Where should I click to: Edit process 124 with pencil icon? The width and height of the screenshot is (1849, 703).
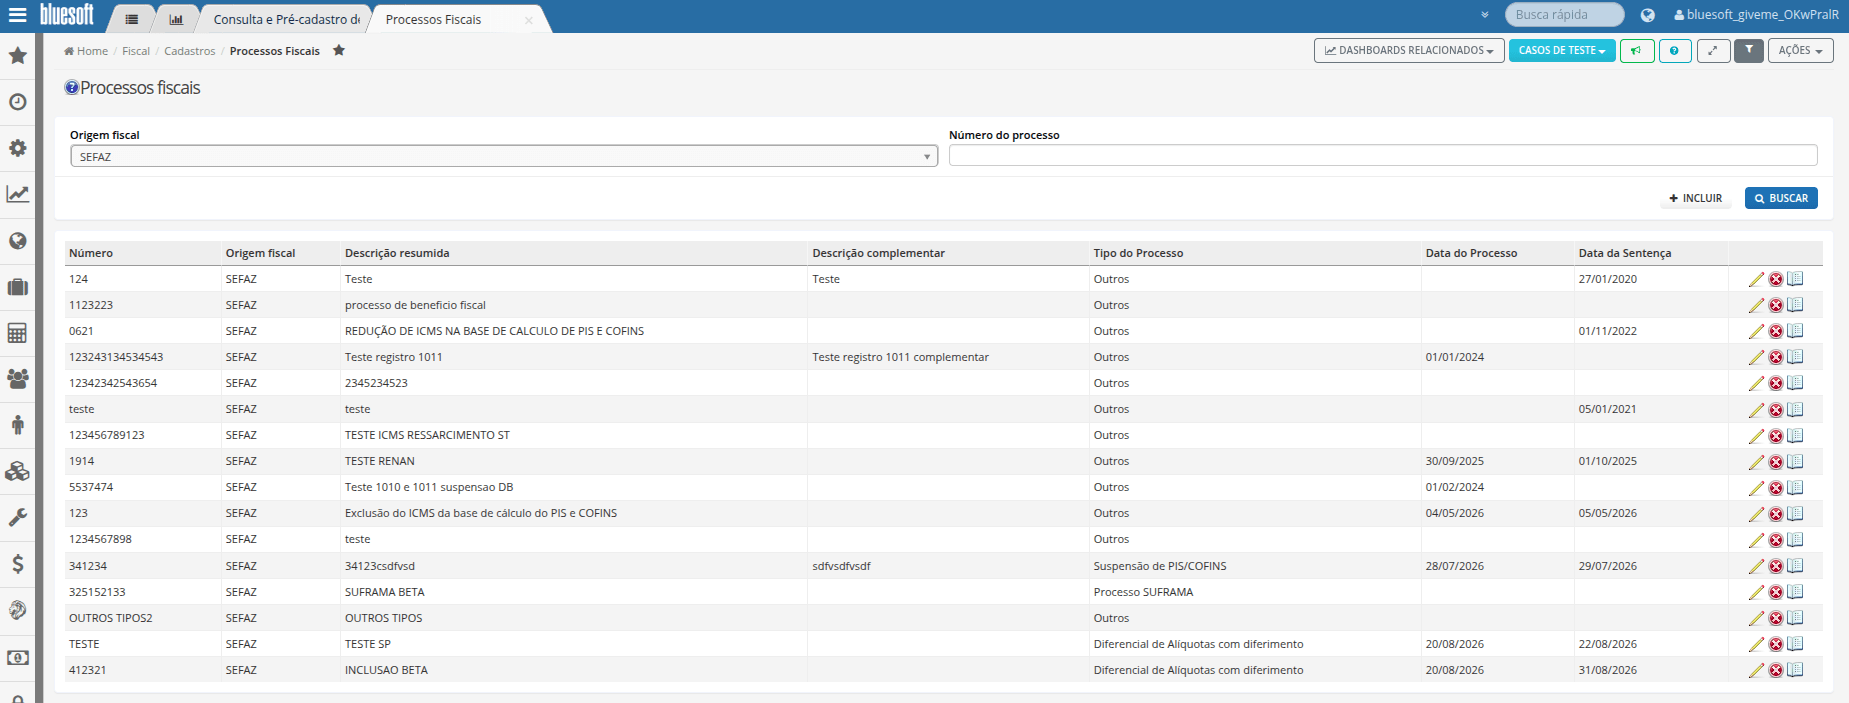(x=1756, y=279)
